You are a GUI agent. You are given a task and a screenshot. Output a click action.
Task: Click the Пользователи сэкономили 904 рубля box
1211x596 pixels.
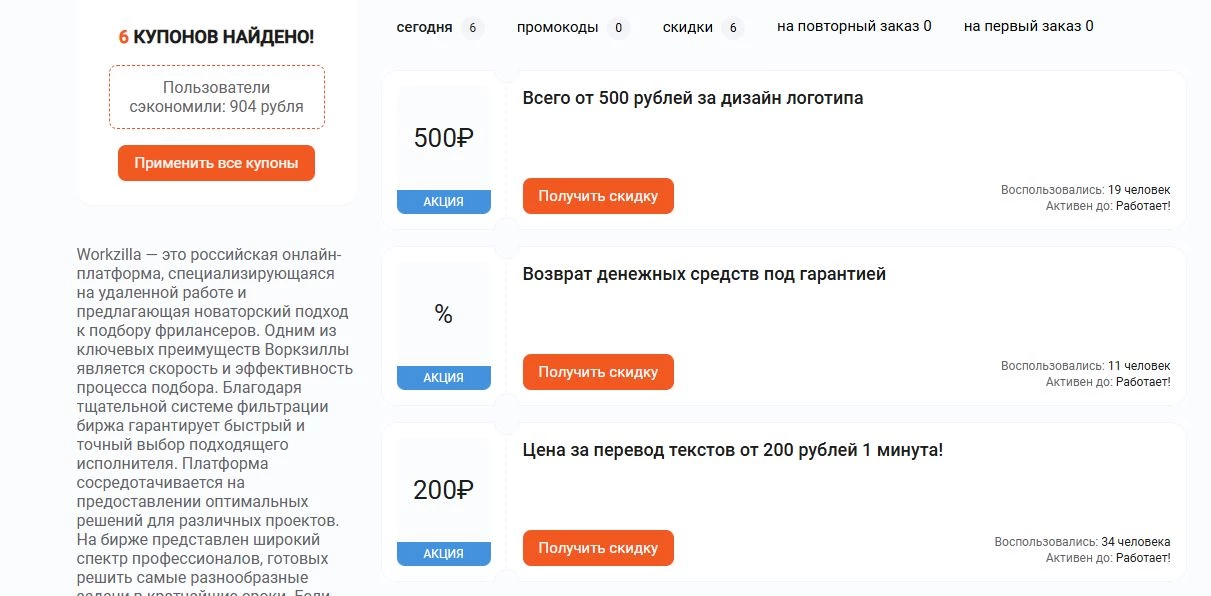(216, 96)
